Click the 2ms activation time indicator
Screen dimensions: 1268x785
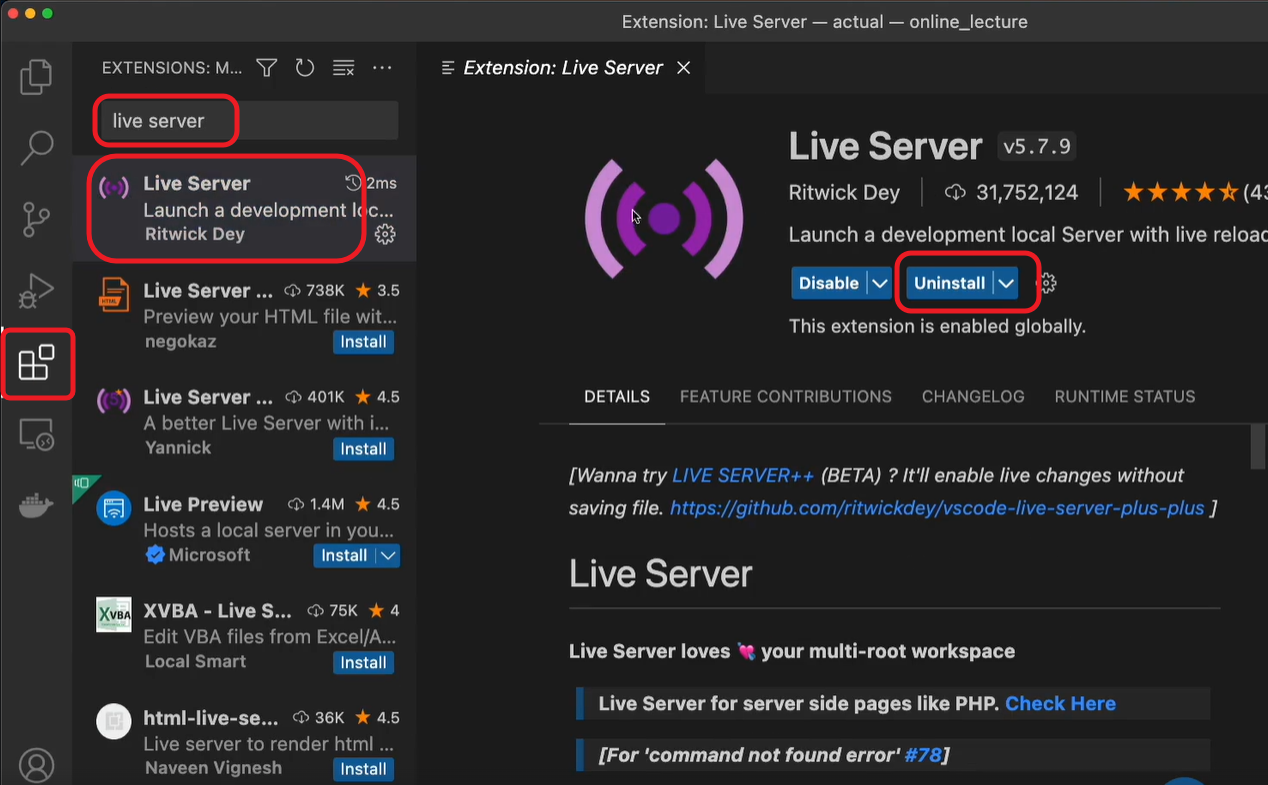point(371,183)
